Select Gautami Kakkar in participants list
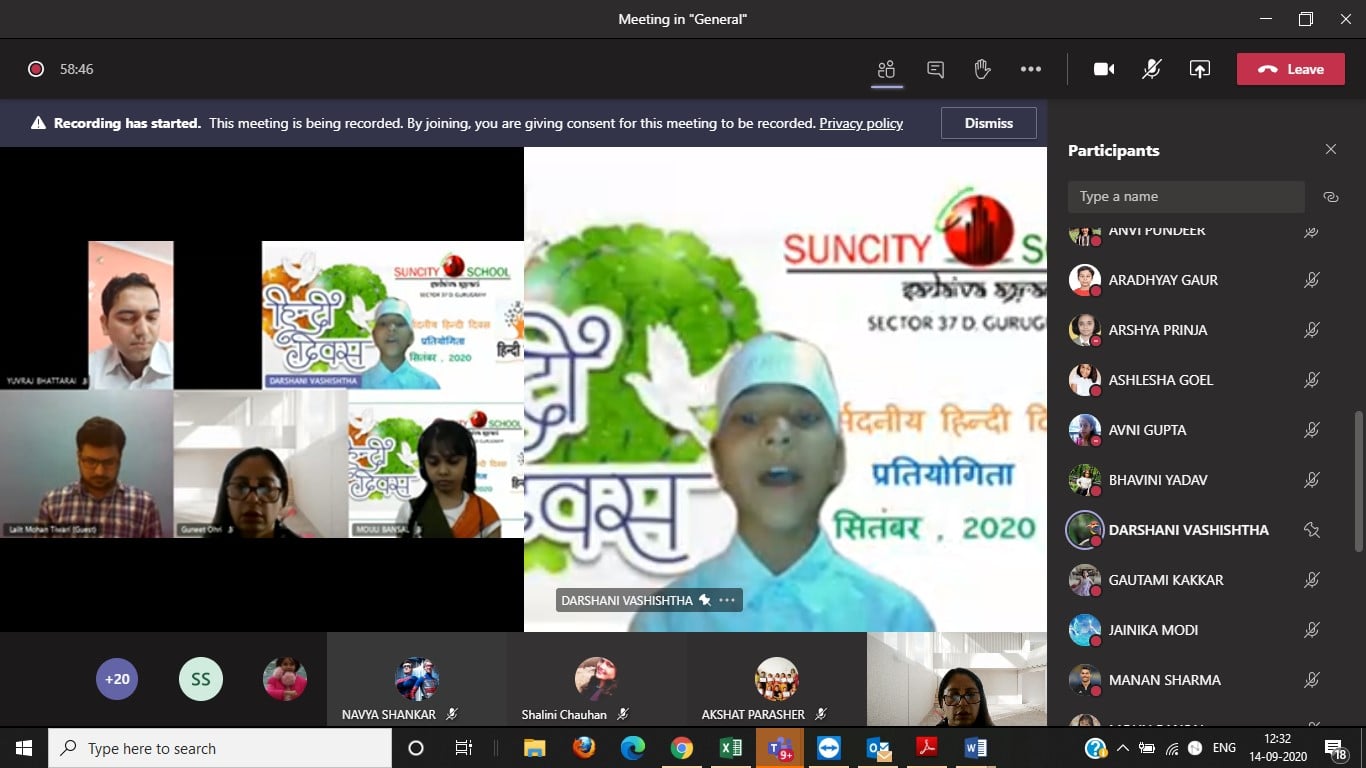Viewport: 1366px width, 768px height. point(1165,580)
